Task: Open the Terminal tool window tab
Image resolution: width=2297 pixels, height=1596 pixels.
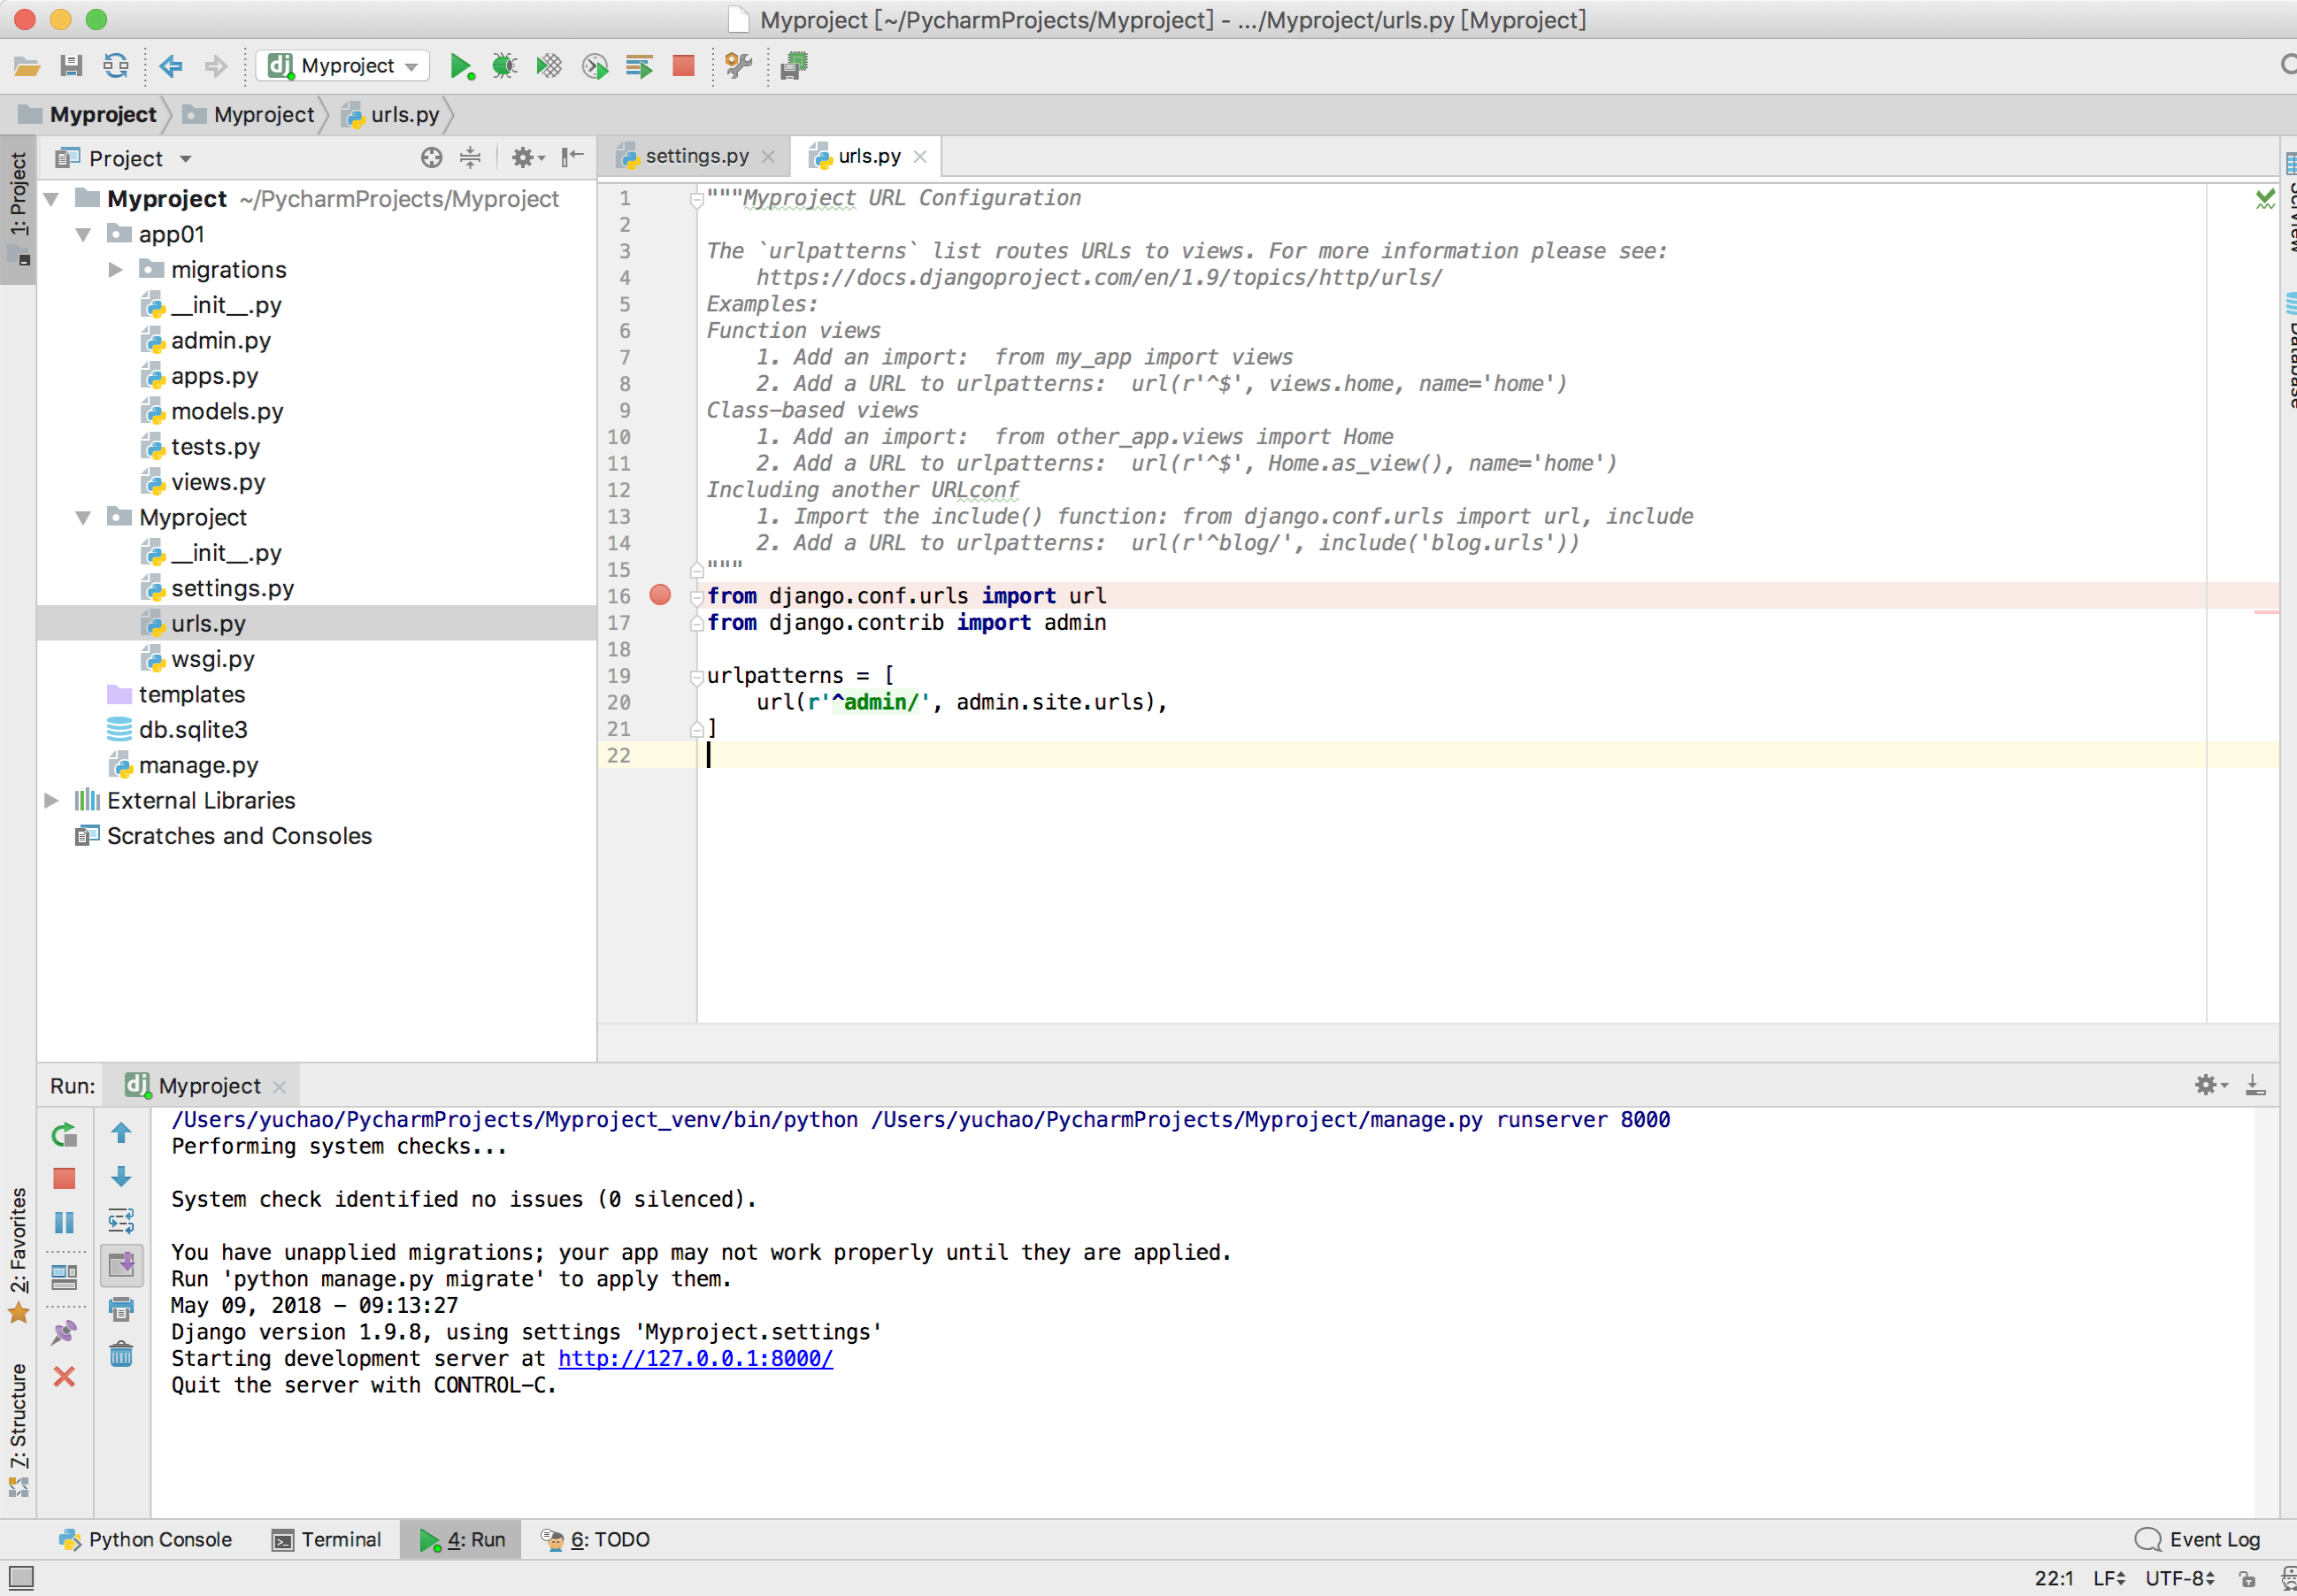Action: tap(327, 1539)
